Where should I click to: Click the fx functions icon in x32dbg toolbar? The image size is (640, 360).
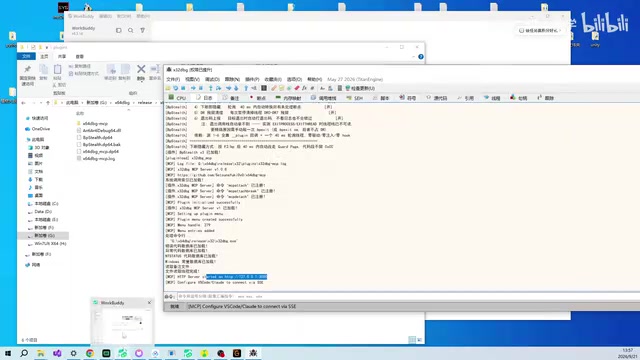tap(304, 88)
